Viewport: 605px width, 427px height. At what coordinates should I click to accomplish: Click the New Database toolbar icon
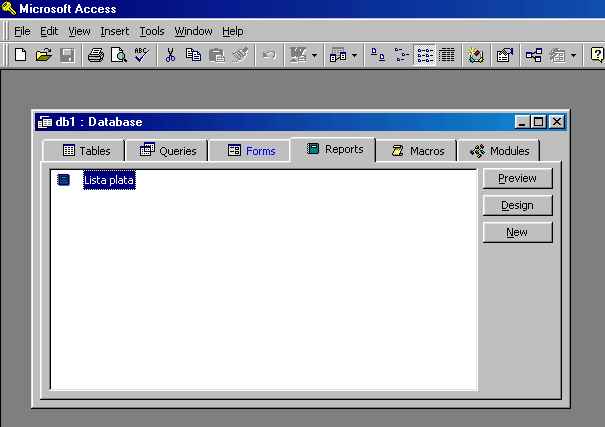pyautogui.click(x=20, y=56)
